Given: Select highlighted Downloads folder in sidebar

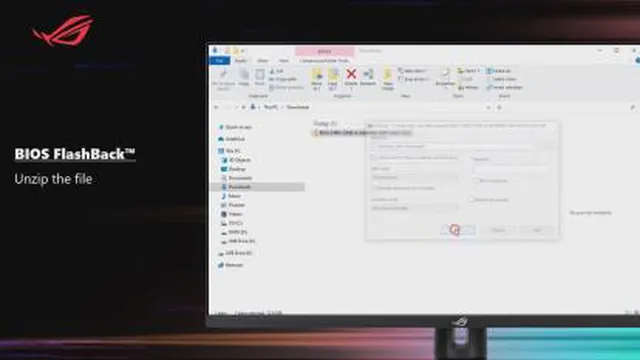Looking at the screenshot, I should coord(257,187).
